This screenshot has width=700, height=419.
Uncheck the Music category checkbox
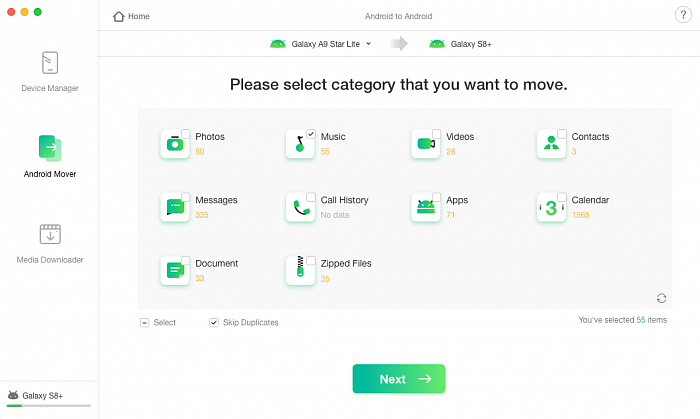pyautogui.click(x=311, y=134)
